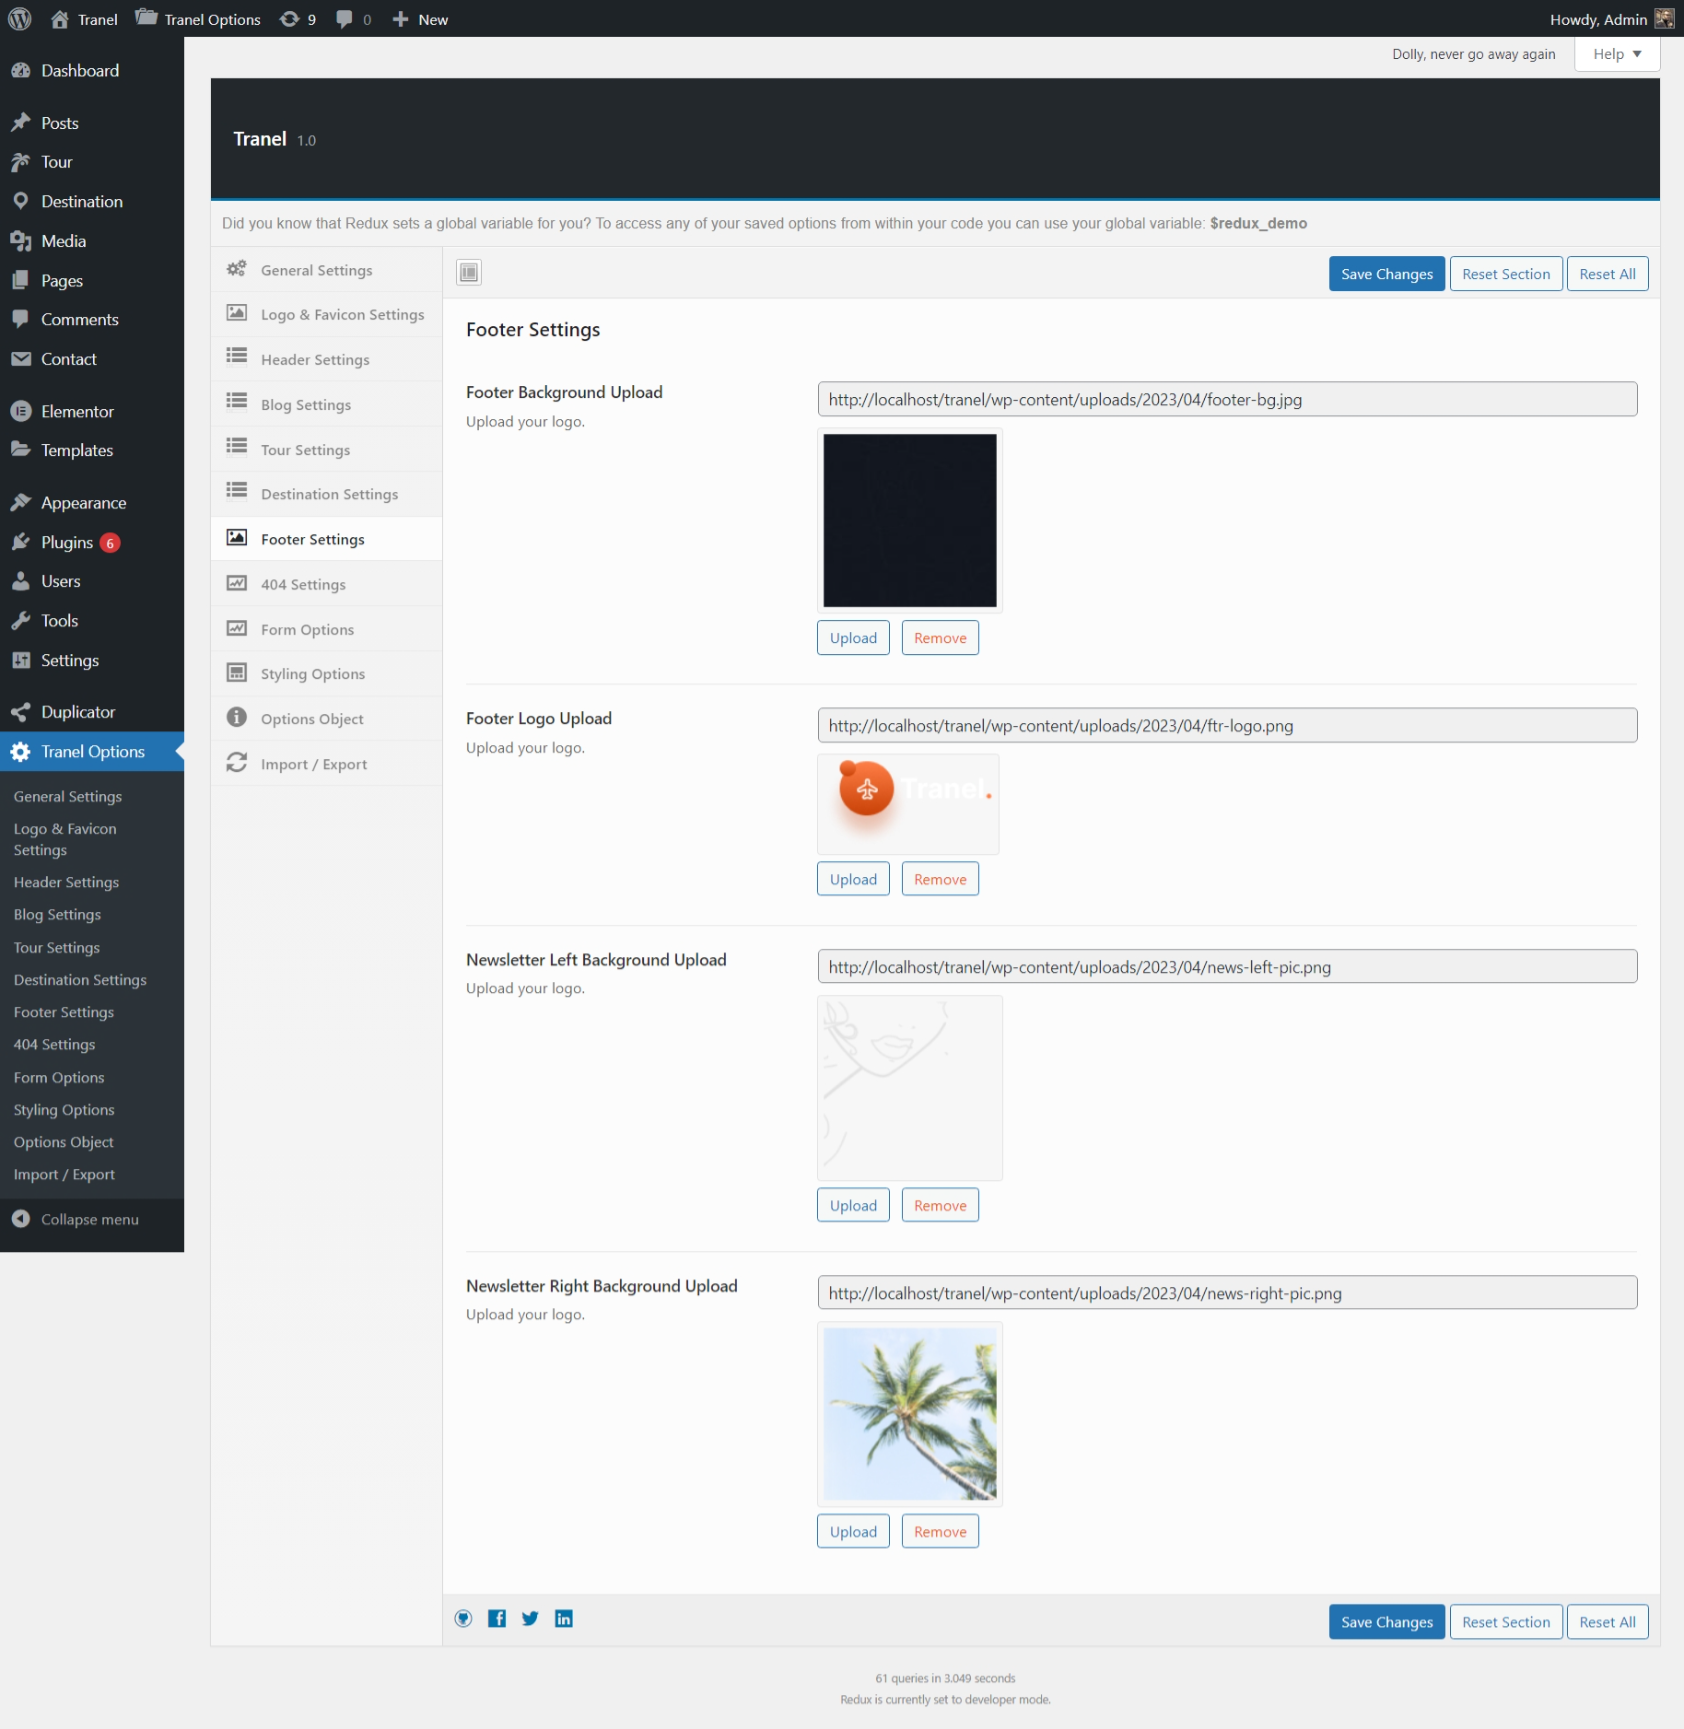The width and height of the screenshot is (1684, 1729).
Task: Open the Tranel site home icon
Action: click(x=60, y=19)
